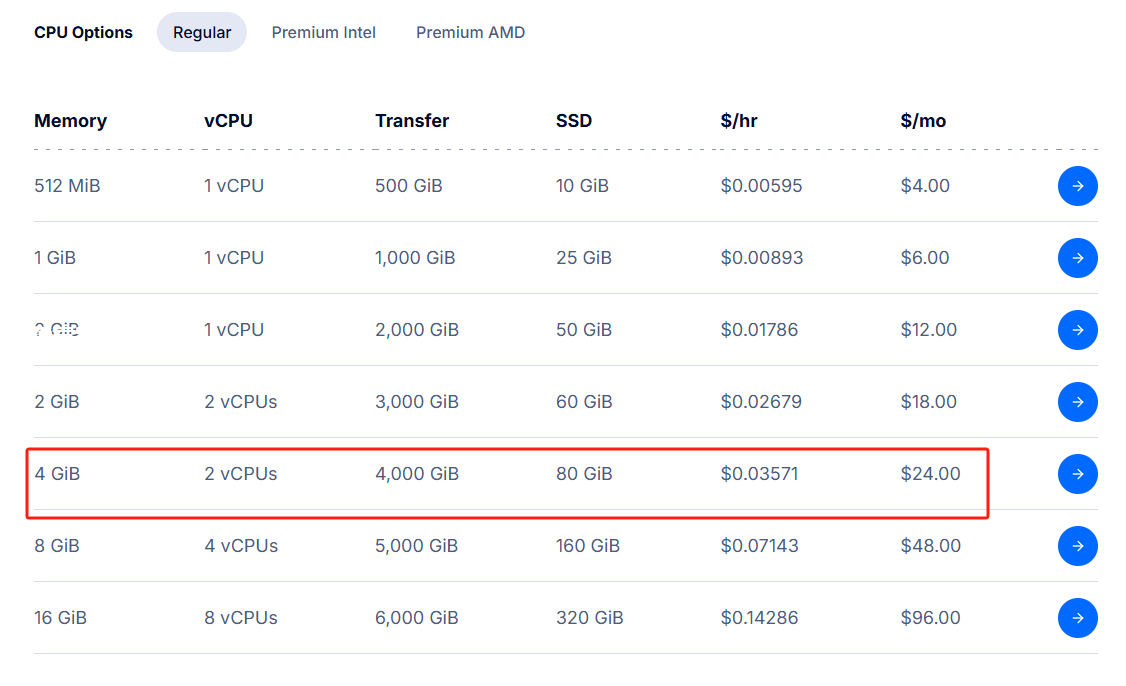Click the $0.14286 hourly price

759,618
